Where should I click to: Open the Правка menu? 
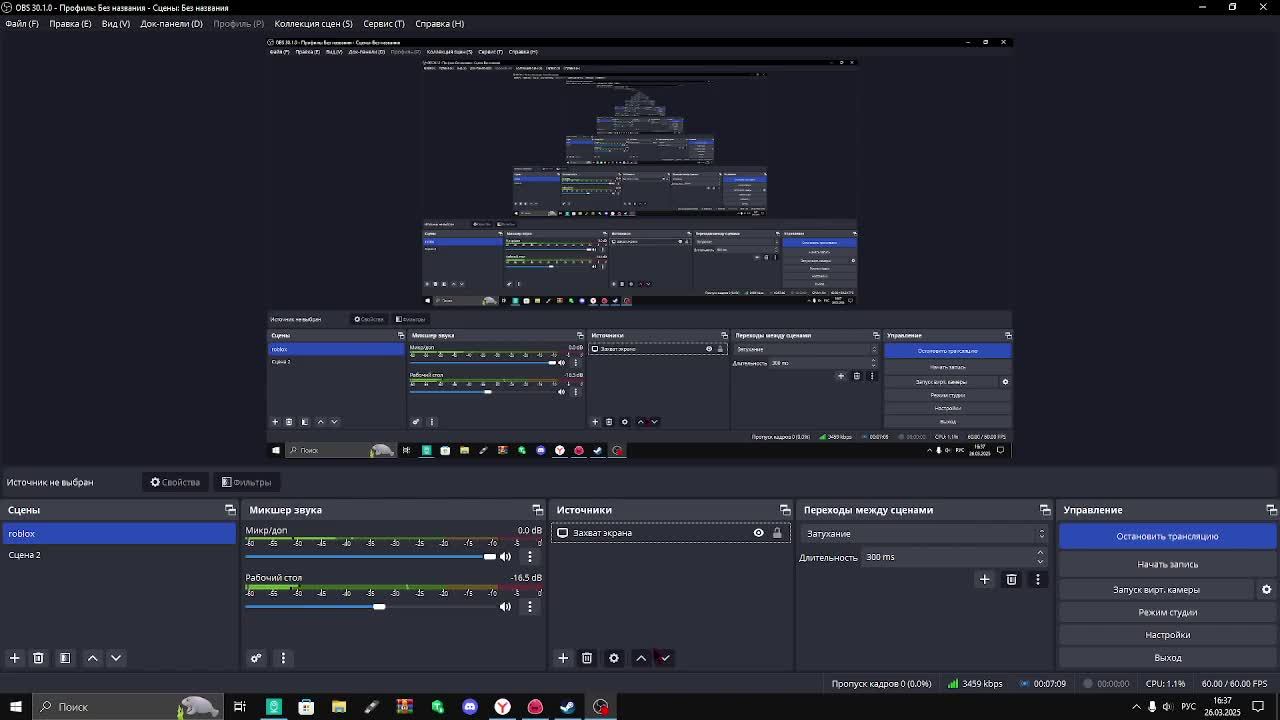pos(70,23)
